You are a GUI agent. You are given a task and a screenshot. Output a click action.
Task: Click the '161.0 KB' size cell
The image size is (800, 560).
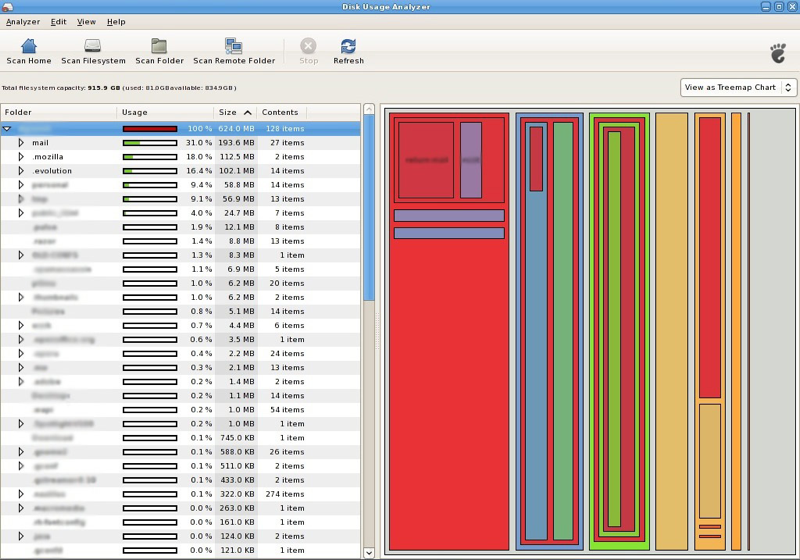click(x=237, y=522)
